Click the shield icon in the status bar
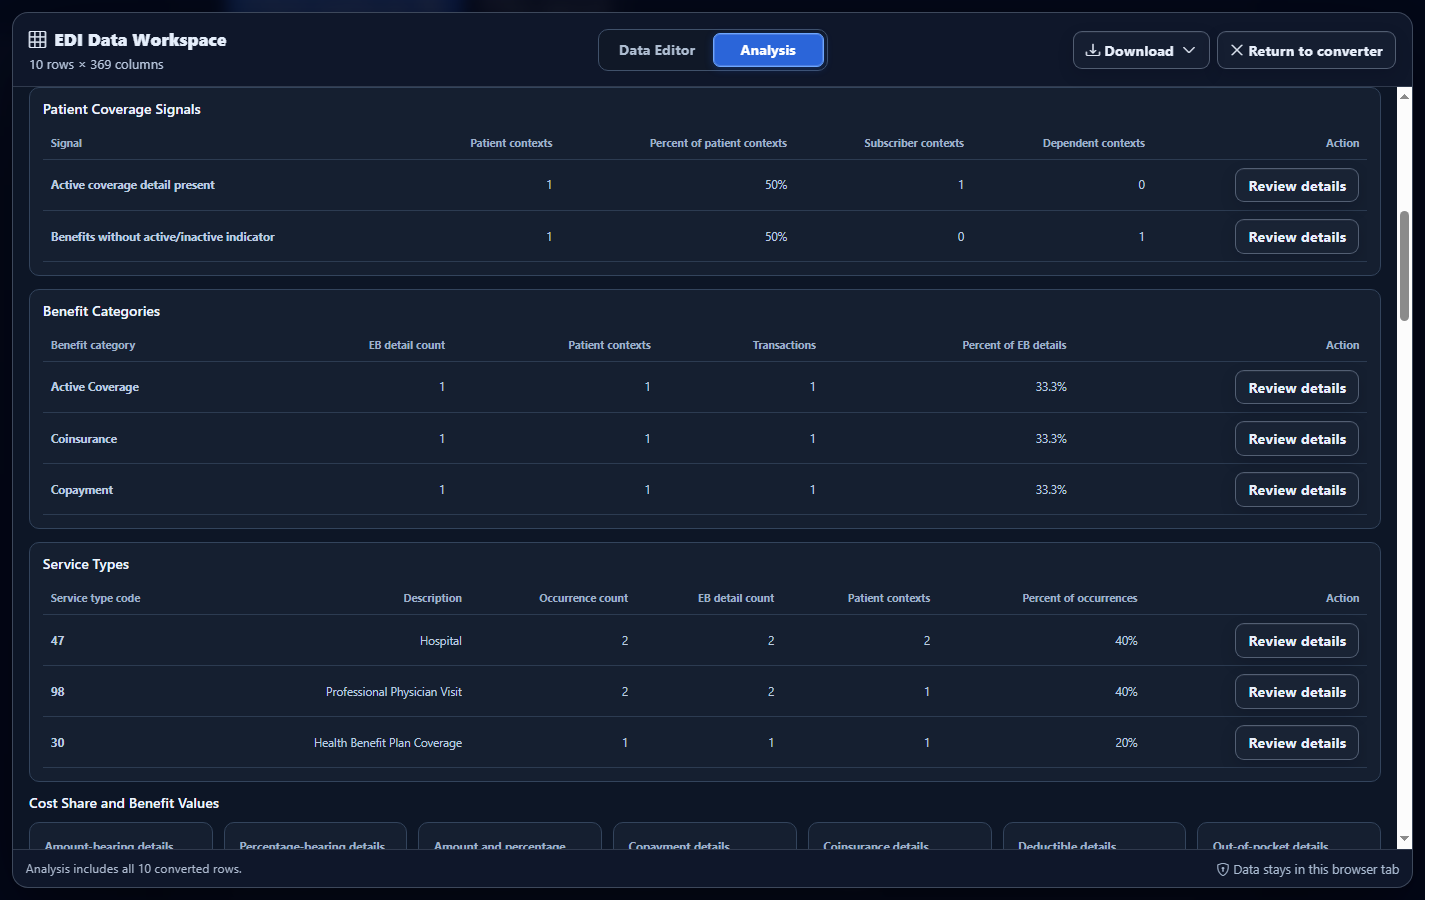The width and height of the screenshot is (1440, 900). click(x=1222, y=870)
